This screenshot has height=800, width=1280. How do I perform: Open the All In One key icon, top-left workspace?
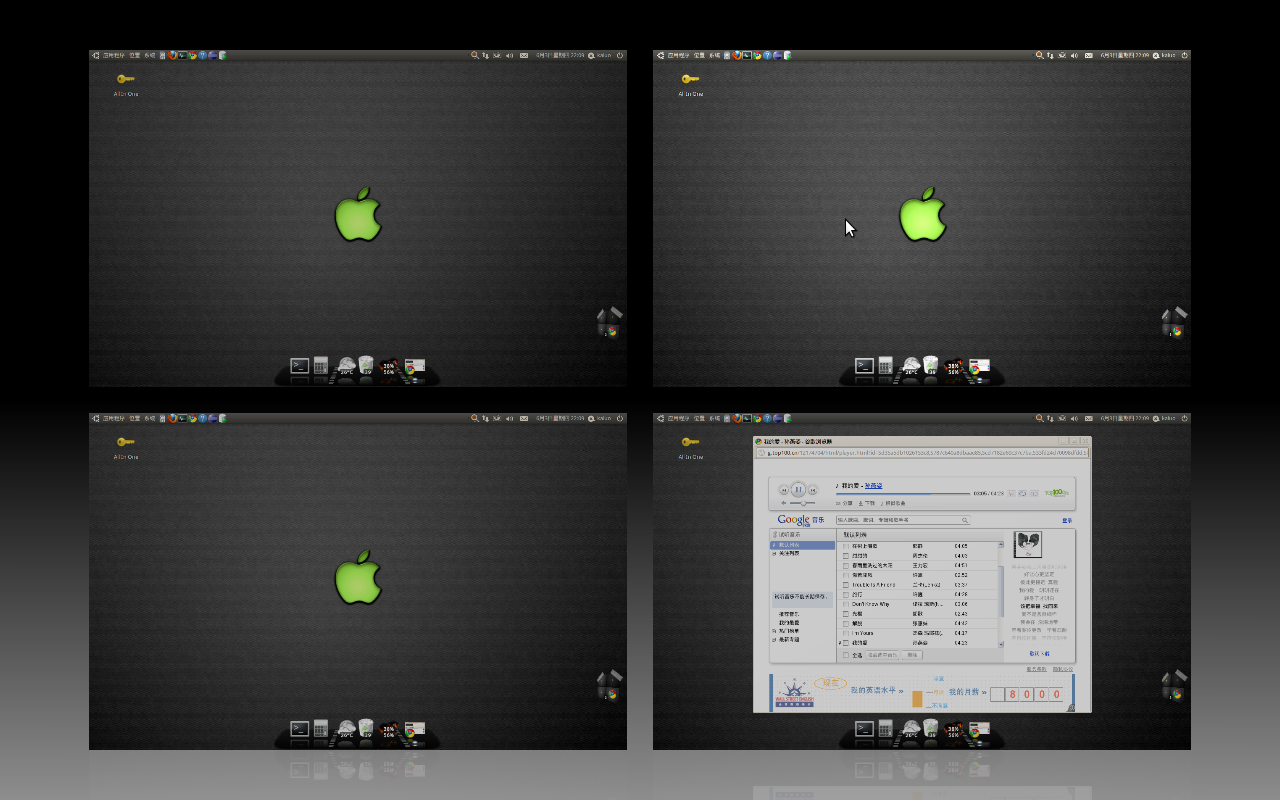(x=125, y=78)
